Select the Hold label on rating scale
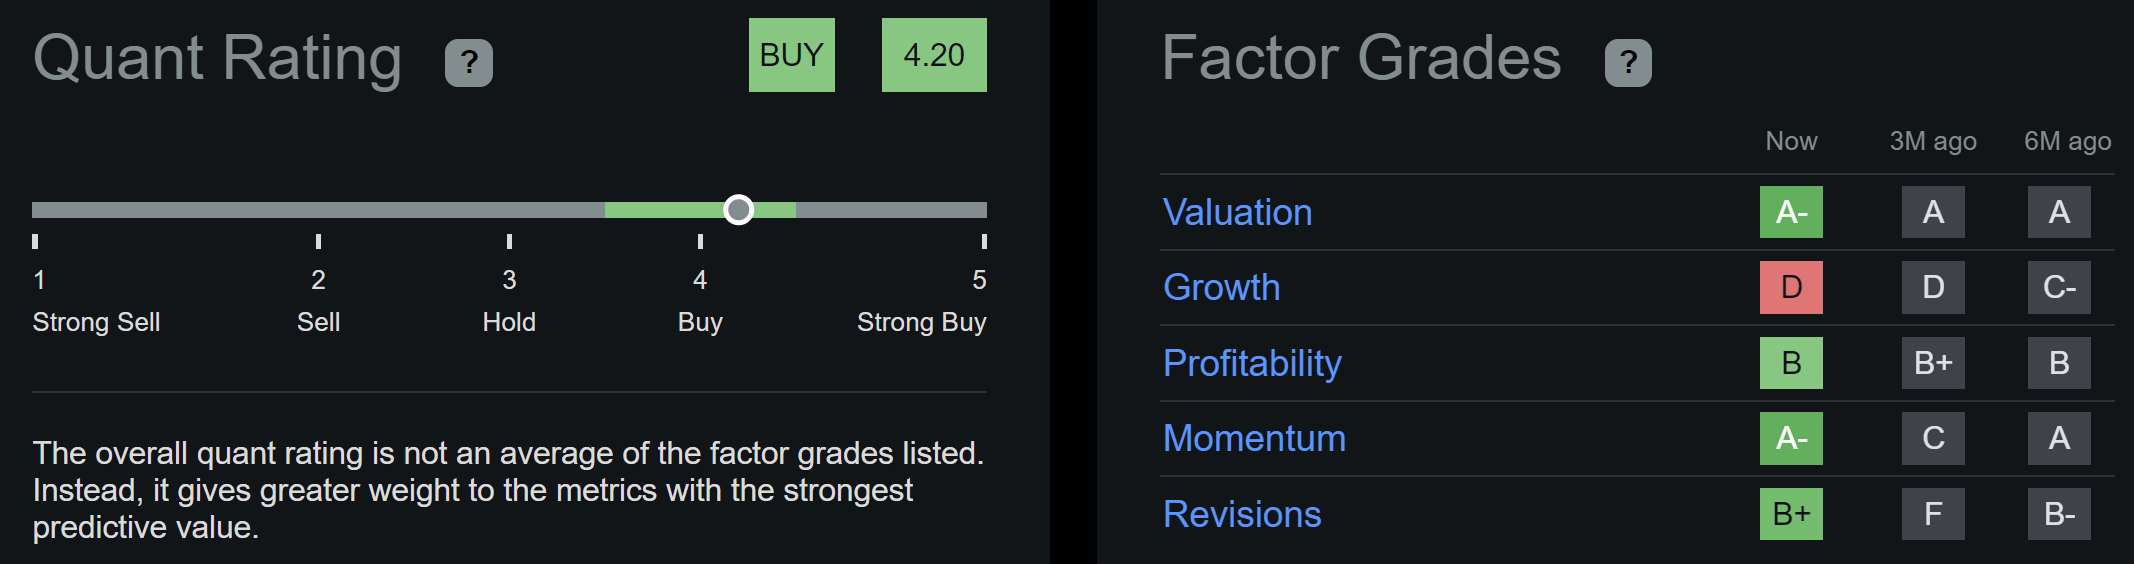The height and width of the screenshot is (564, 2134). (509, 322)
